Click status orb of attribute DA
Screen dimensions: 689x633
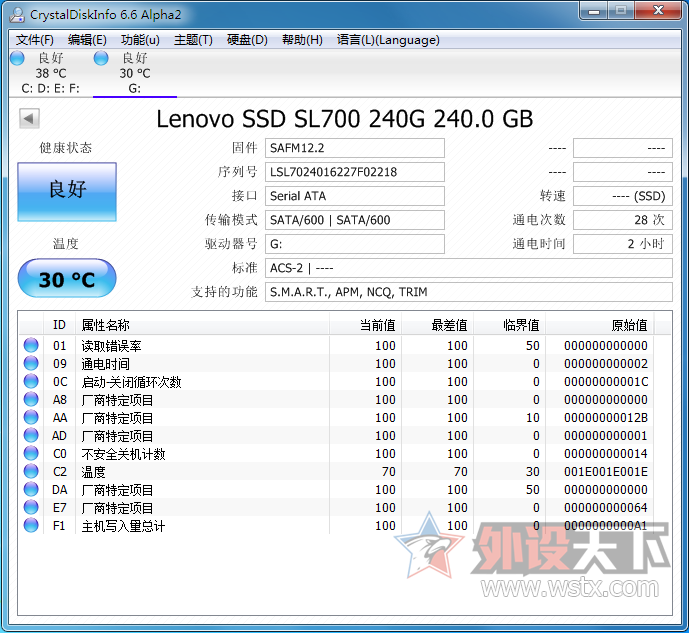click(x=31, y=489)
